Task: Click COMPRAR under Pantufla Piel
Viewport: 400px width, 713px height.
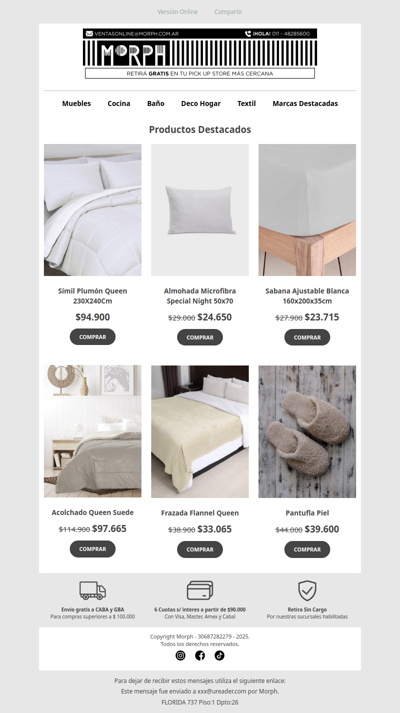Action: tap(307, 549)
